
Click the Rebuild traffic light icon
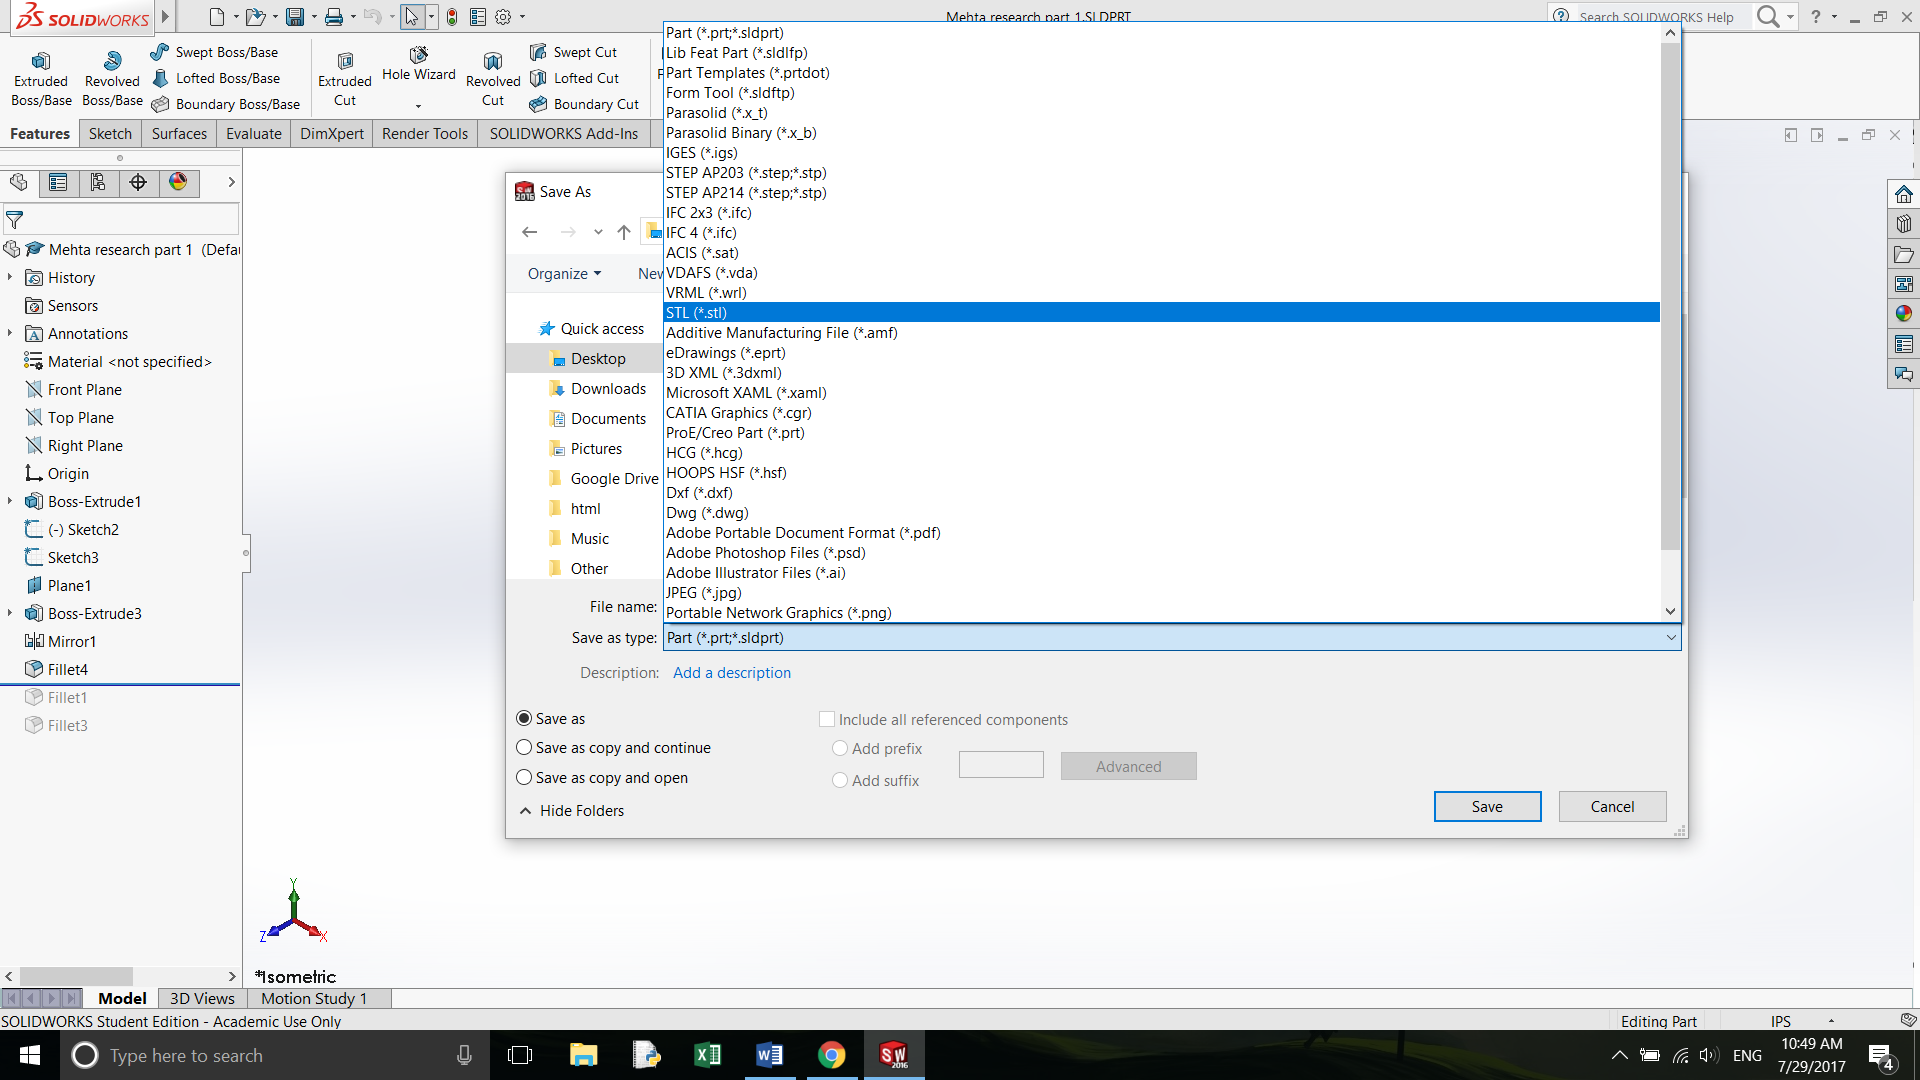pyautogui.click(x=452, y=17)
